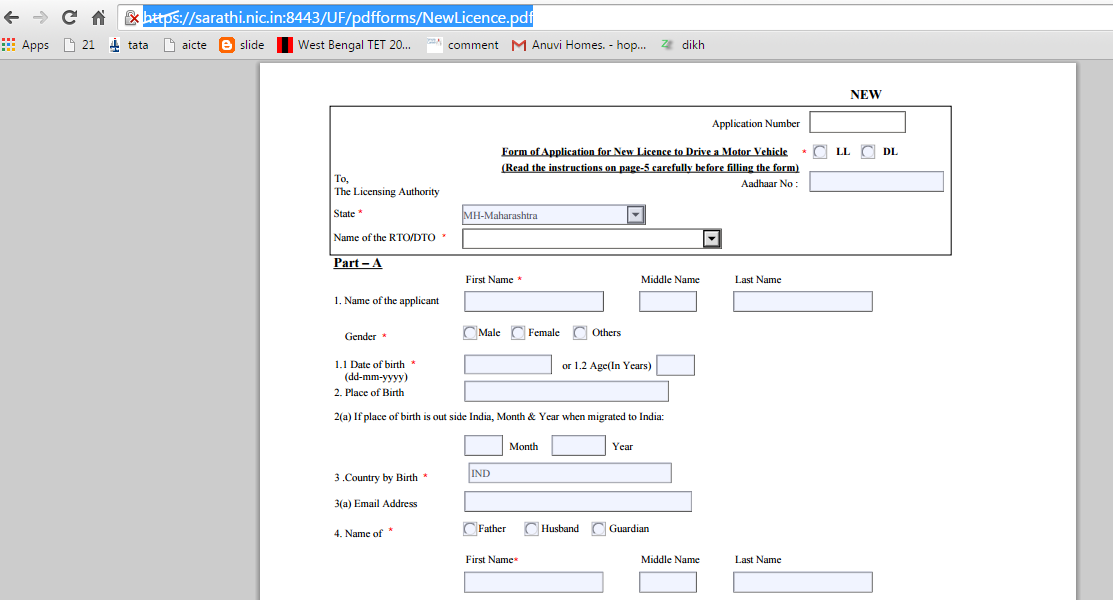
Task: Open the Gmail 'Anuvi Homes' bookmark
Action: [x=579, y=45]
